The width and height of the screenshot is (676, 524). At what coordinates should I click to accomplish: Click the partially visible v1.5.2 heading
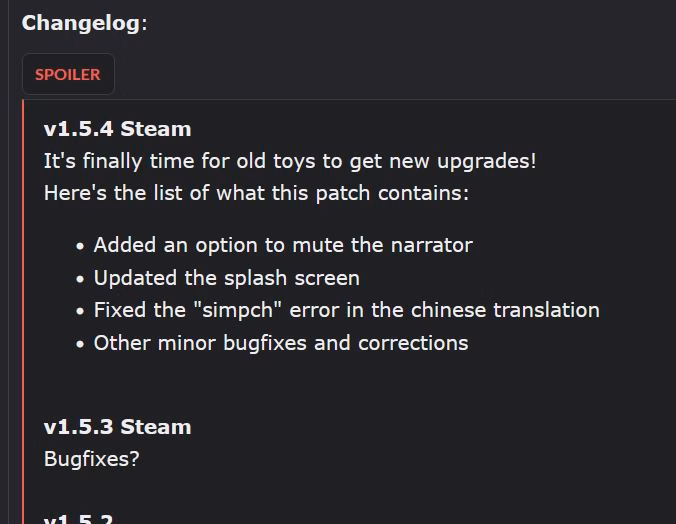point(79,518)
